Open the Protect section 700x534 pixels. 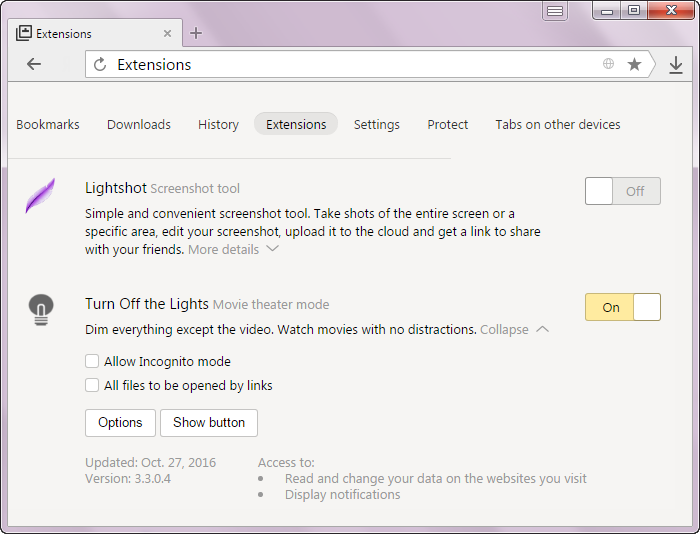[x=448, y=124]
